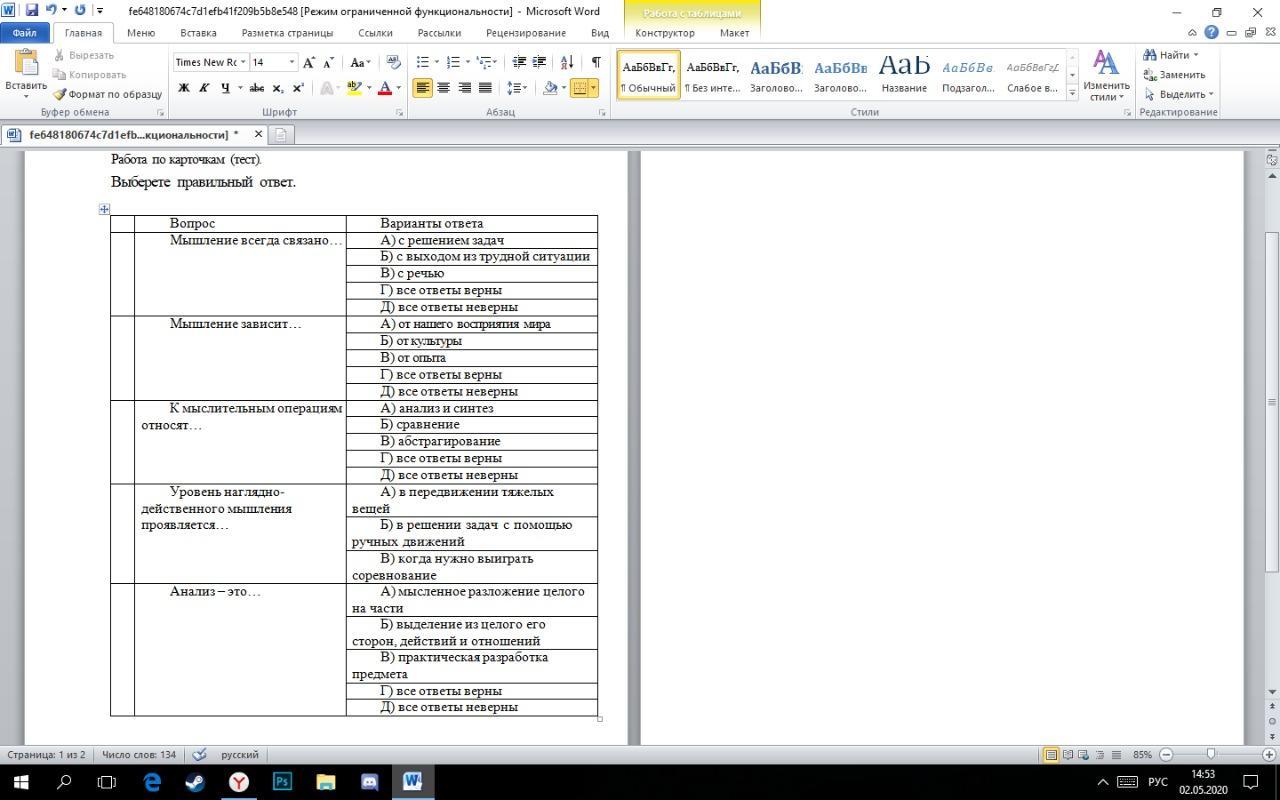
Task: Switch to Print Layout view in status bar
Action: pyautogui.click(x=1051, y=755)
